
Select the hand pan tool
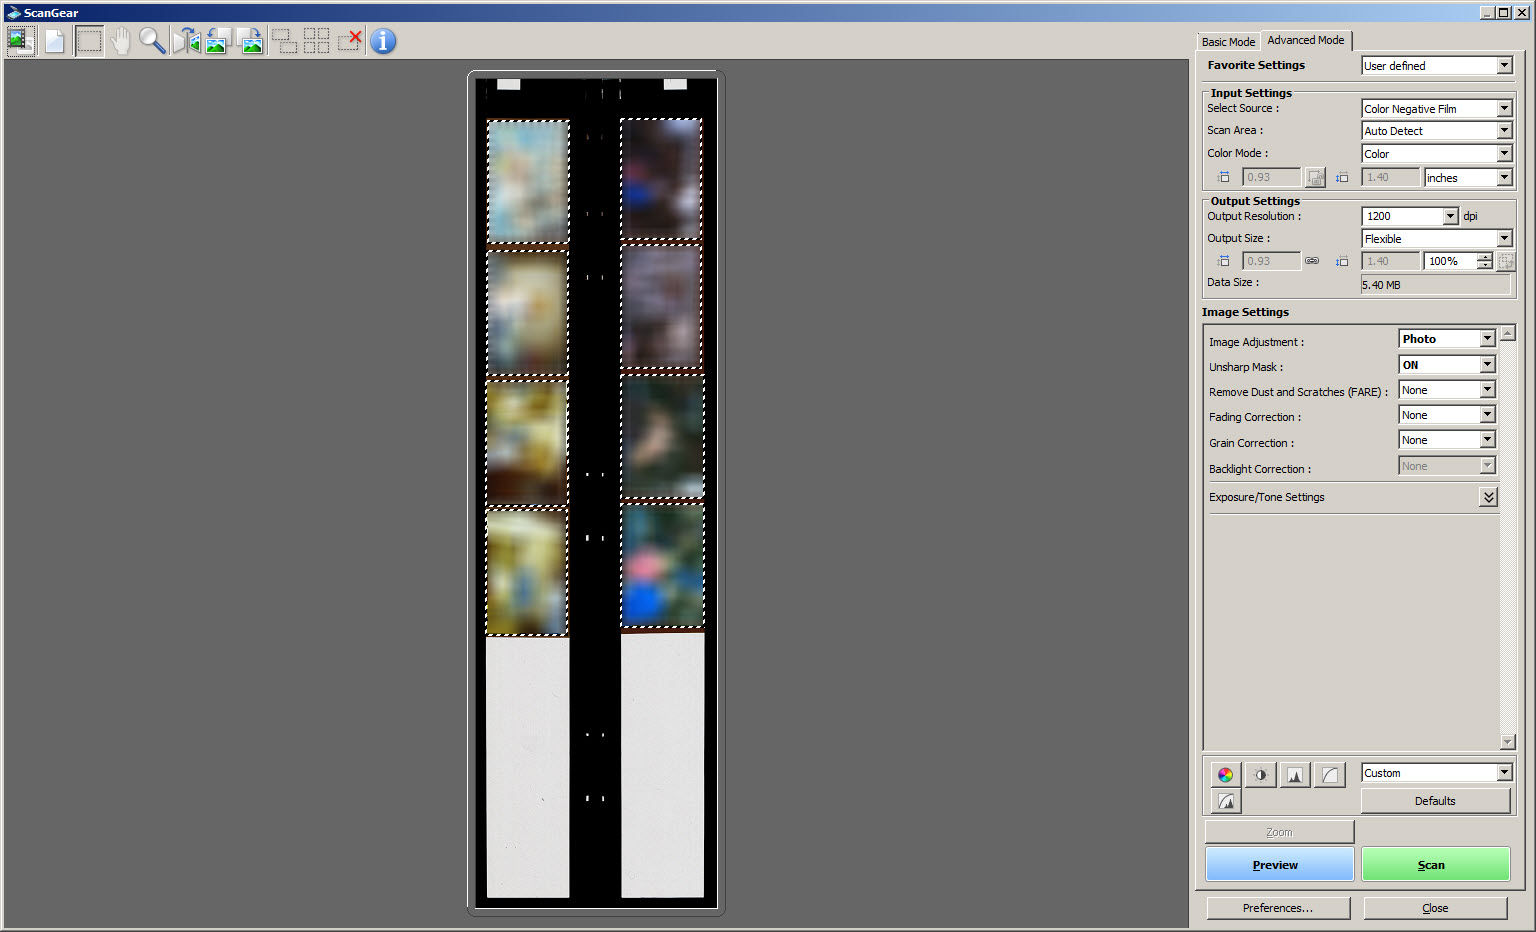coord(121,41)
